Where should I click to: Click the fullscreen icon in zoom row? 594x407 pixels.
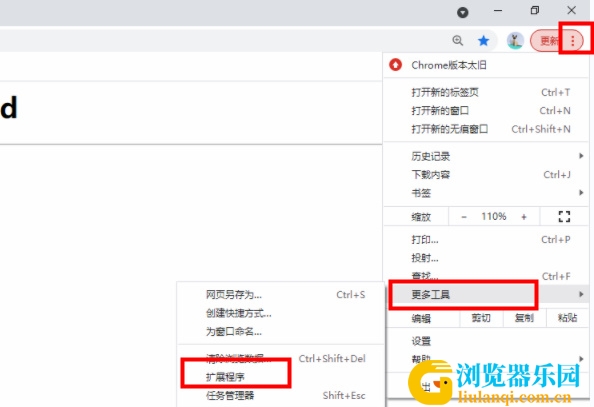click(564, 217)
